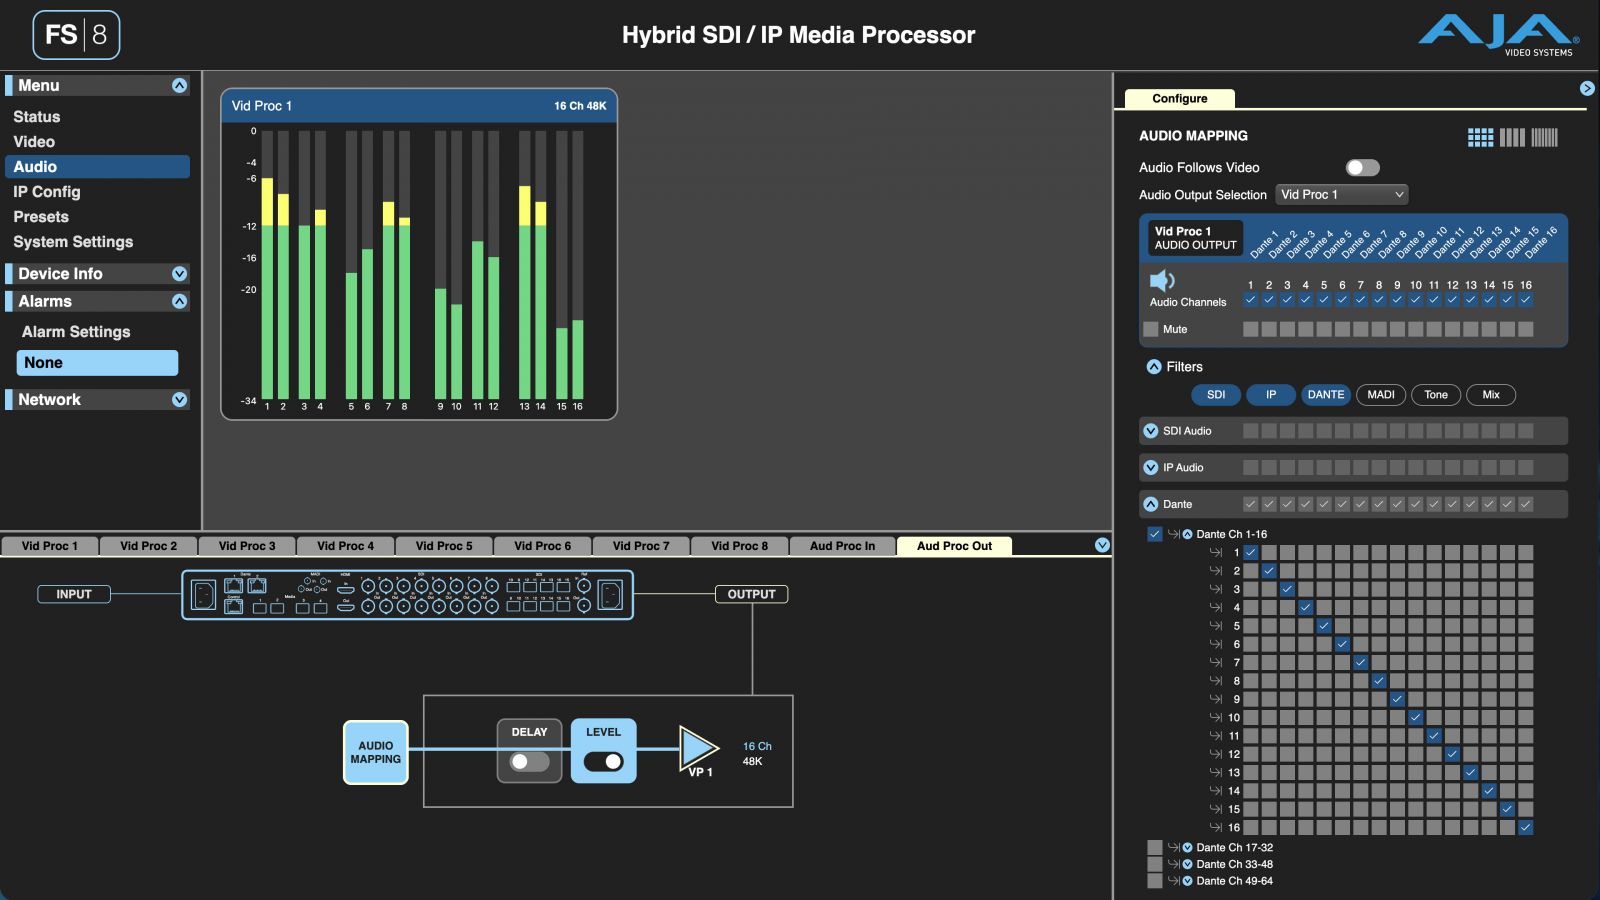1600x900 pixels.
Task: Expand the Device Info section
Action: [179, 274]
